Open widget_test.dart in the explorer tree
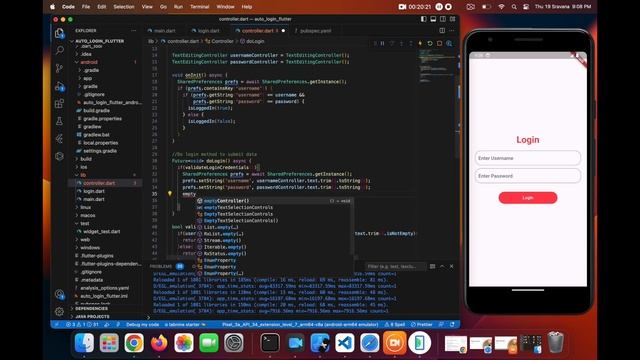This screenshot has height=360, width=640. (101, 231)
